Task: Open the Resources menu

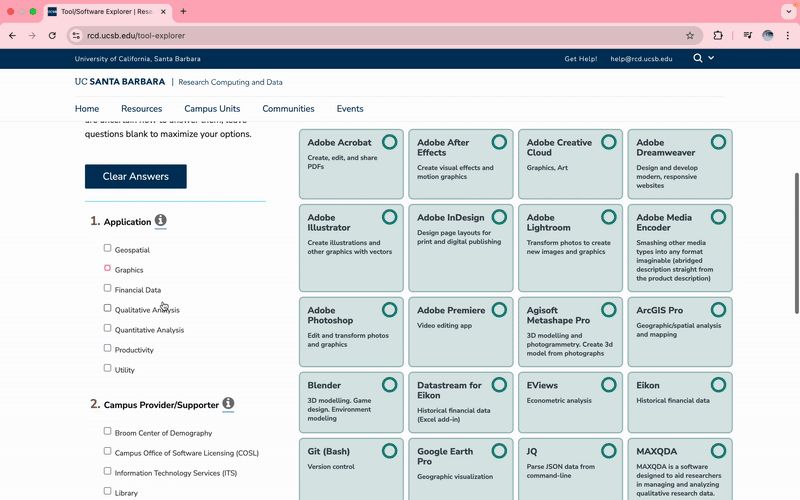Action: (x=141, y=109)
